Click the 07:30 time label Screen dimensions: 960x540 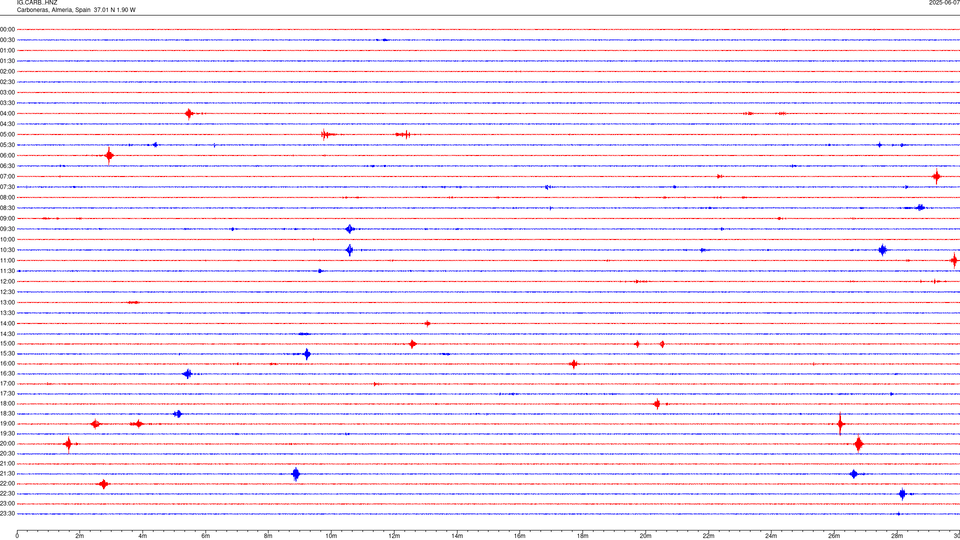click(7, 187)
